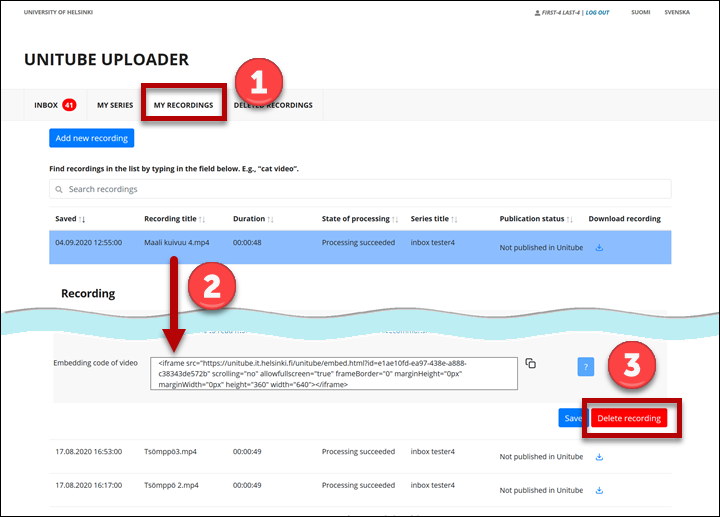Sort by Recording title arrows
The image size is (720, 517).
(x=202, y=219)
